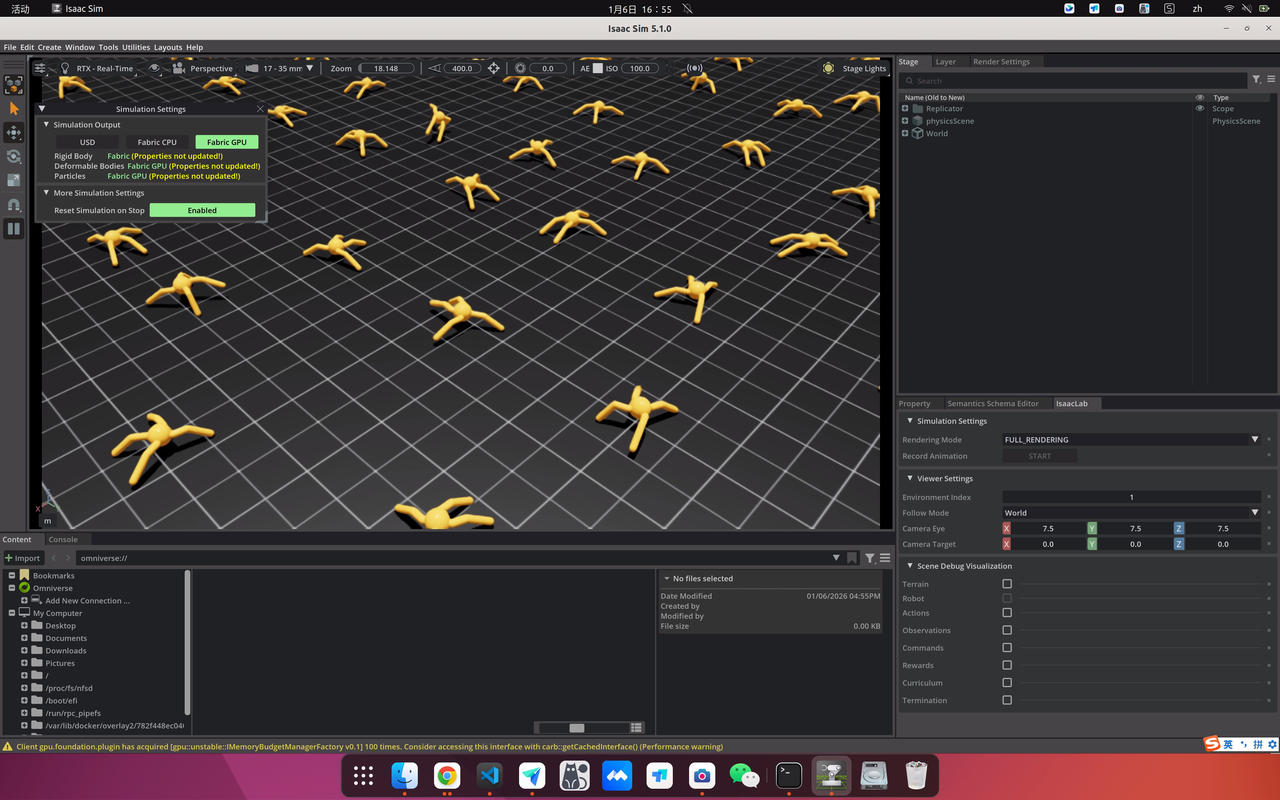Select the Rotate tool in left toolbar
Viewport: 1280px width, 800px height.
coord(14,156)
